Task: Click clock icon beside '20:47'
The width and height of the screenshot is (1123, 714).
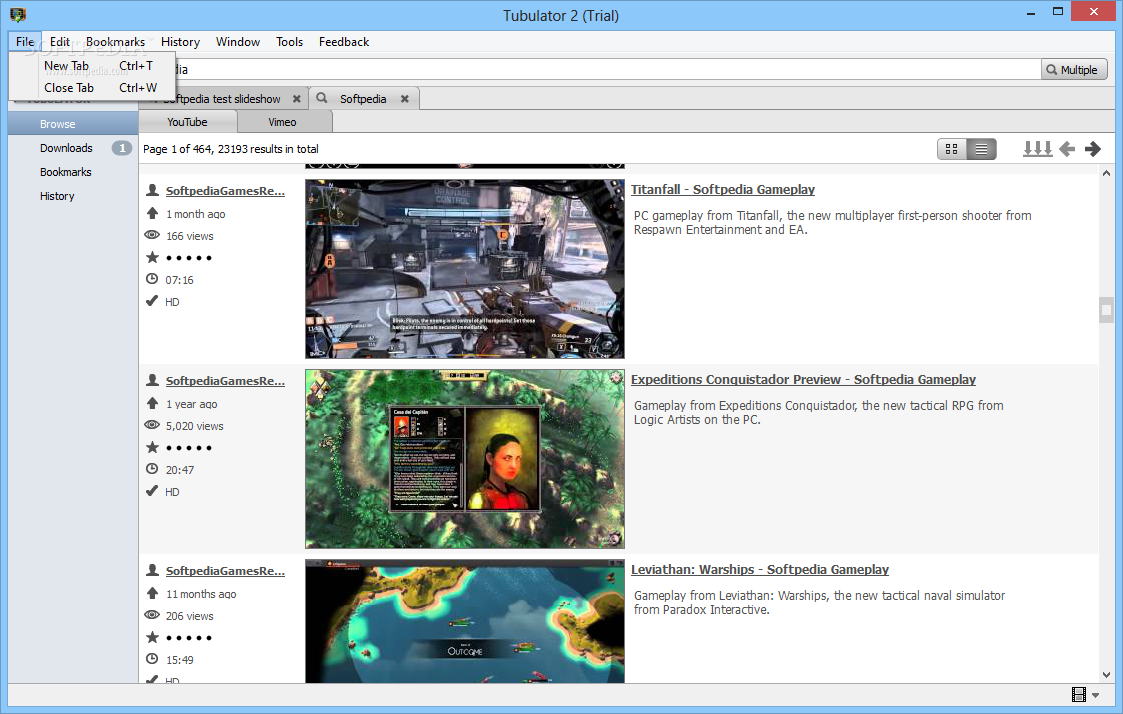Action: (152, 469)
